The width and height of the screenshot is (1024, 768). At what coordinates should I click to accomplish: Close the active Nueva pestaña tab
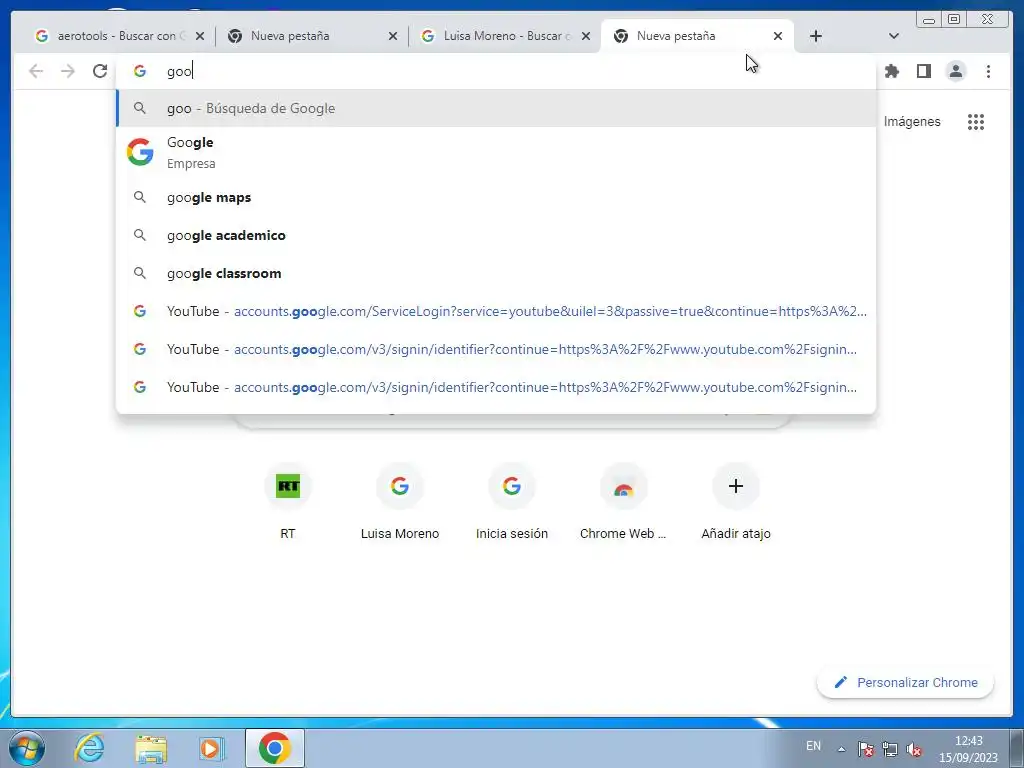click(x=778, y=36)
